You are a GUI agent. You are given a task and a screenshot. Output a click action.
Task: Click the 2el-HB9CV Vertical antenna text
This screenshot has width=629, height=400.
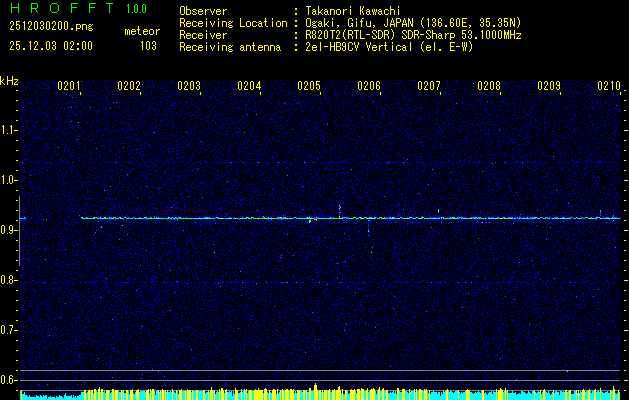point(389,47)
